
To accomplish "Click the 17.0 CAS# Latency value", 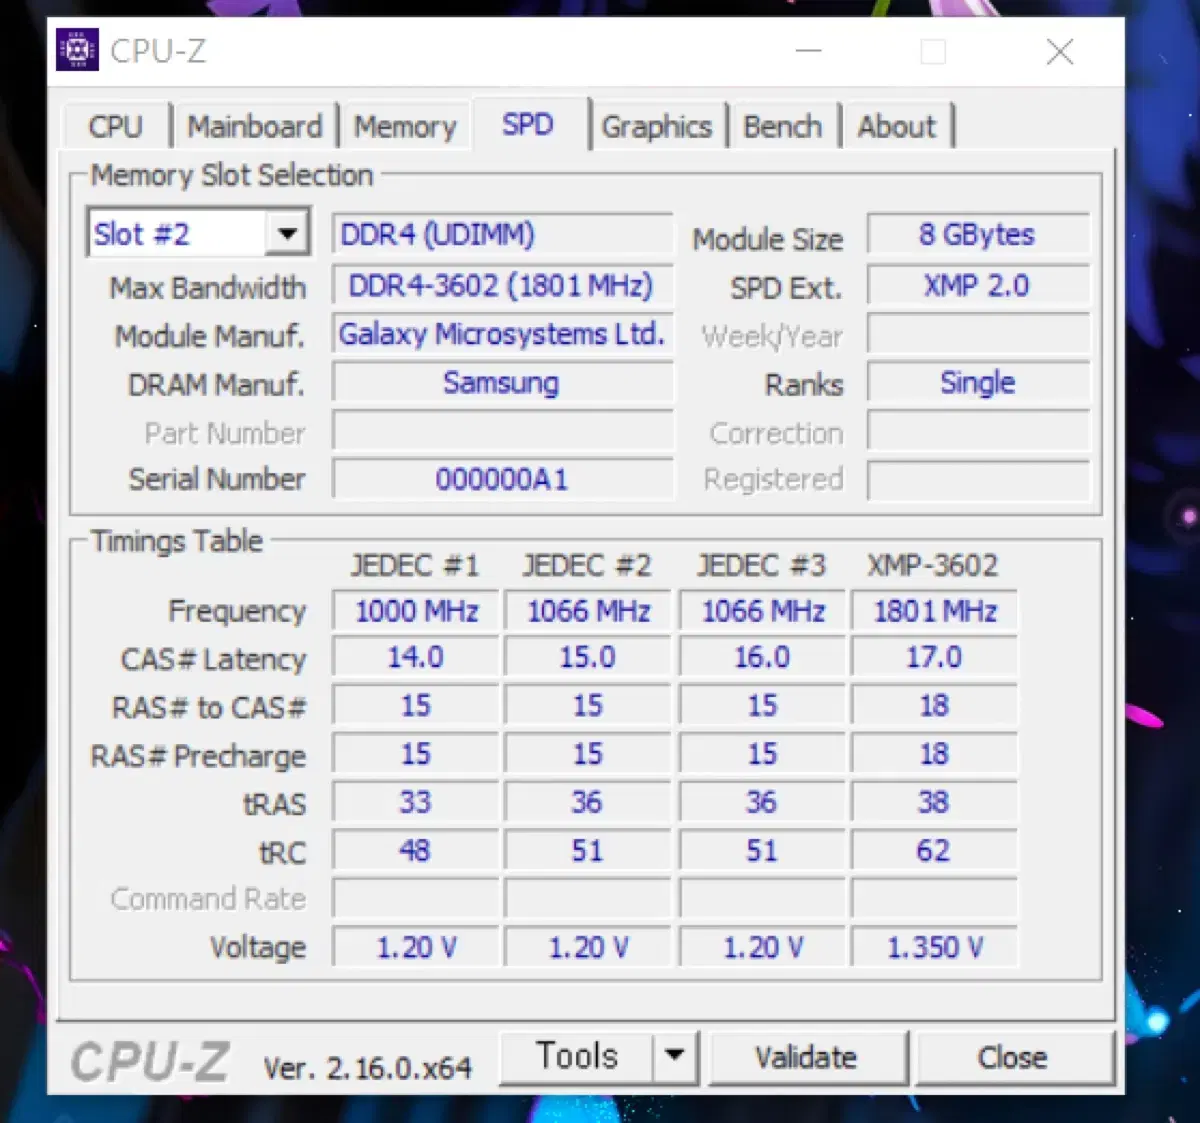I will (x=934, y=658).
